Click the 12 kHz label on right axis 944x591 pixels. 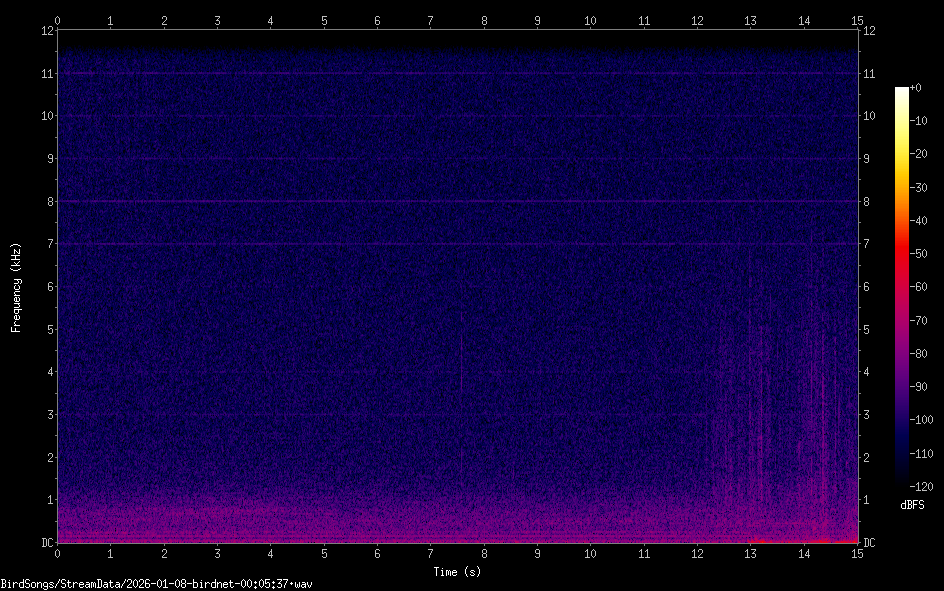[870, 30]
